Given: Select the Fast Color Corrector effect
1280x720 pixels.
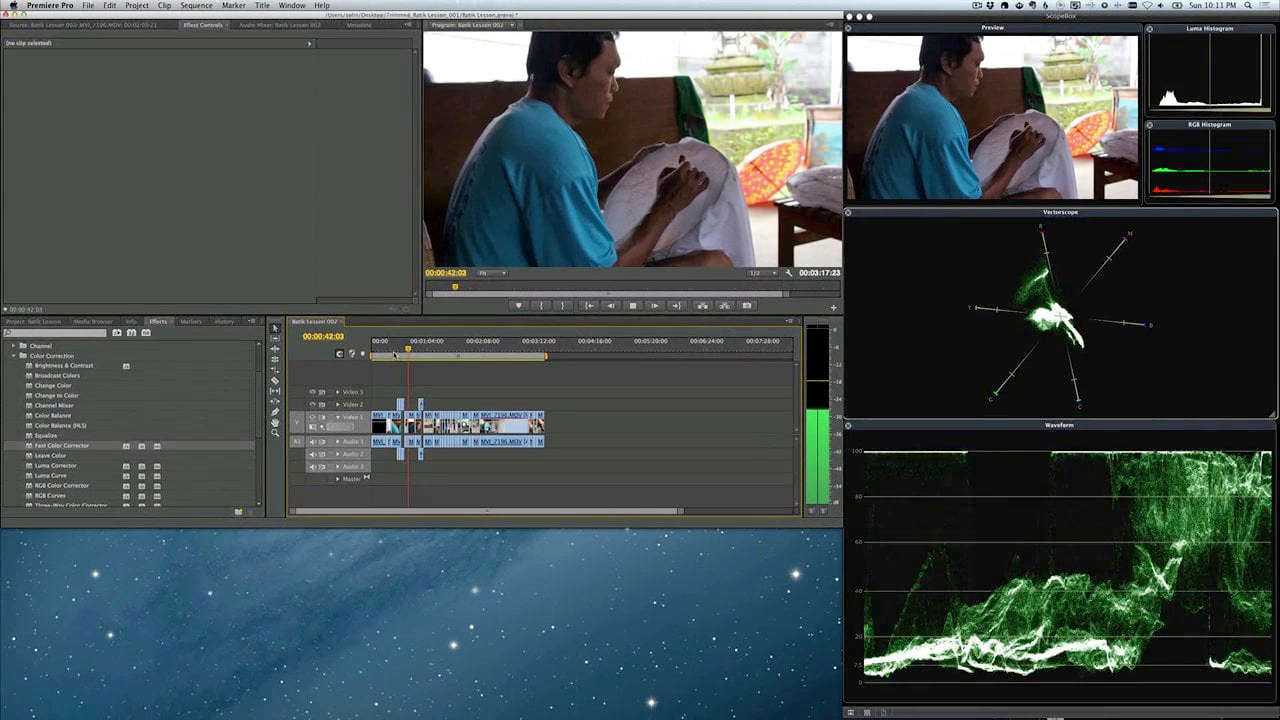Looking at the screenshot, I should tap(62, 446).
